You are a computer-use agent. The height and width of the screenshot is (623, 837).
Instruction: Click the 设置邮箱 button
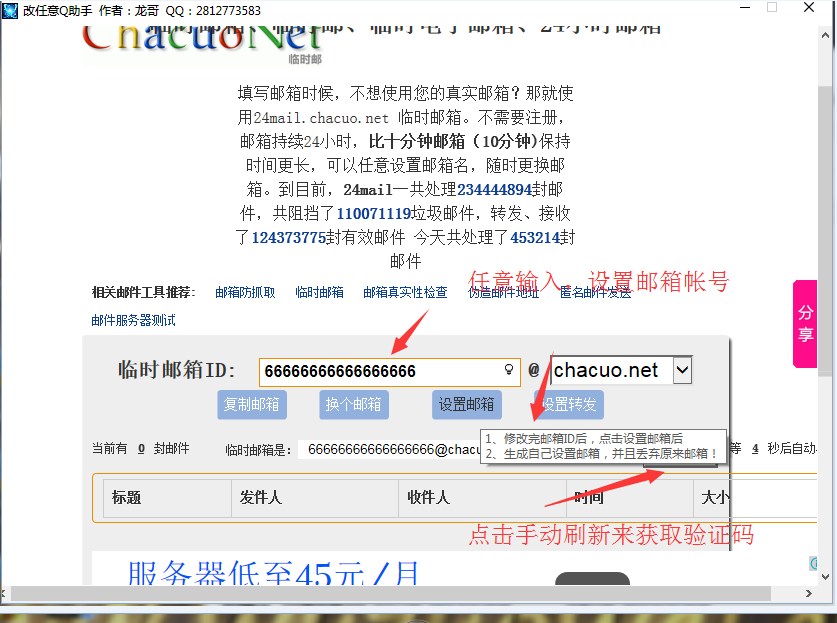(x=467, y=405)
